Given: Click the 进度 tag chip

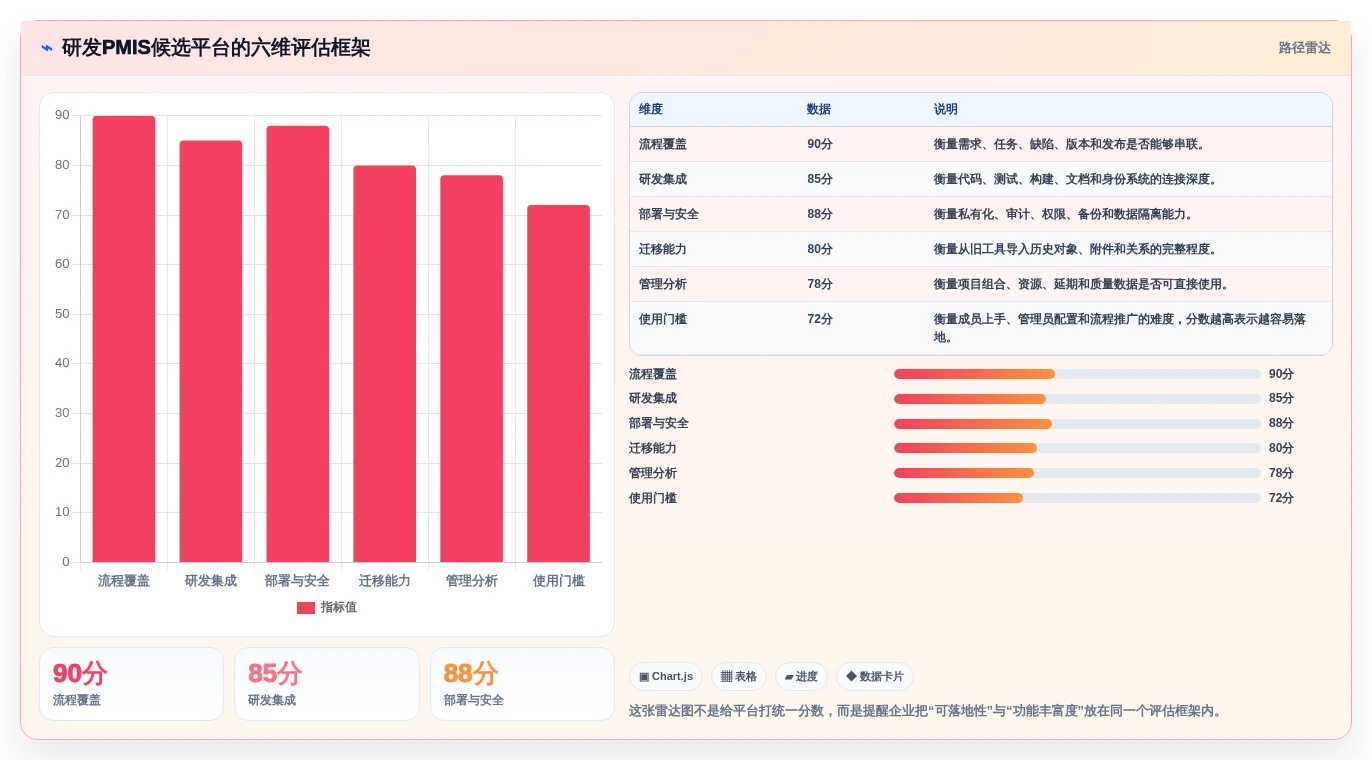Looking at the screenshot, I should (801, 677).
